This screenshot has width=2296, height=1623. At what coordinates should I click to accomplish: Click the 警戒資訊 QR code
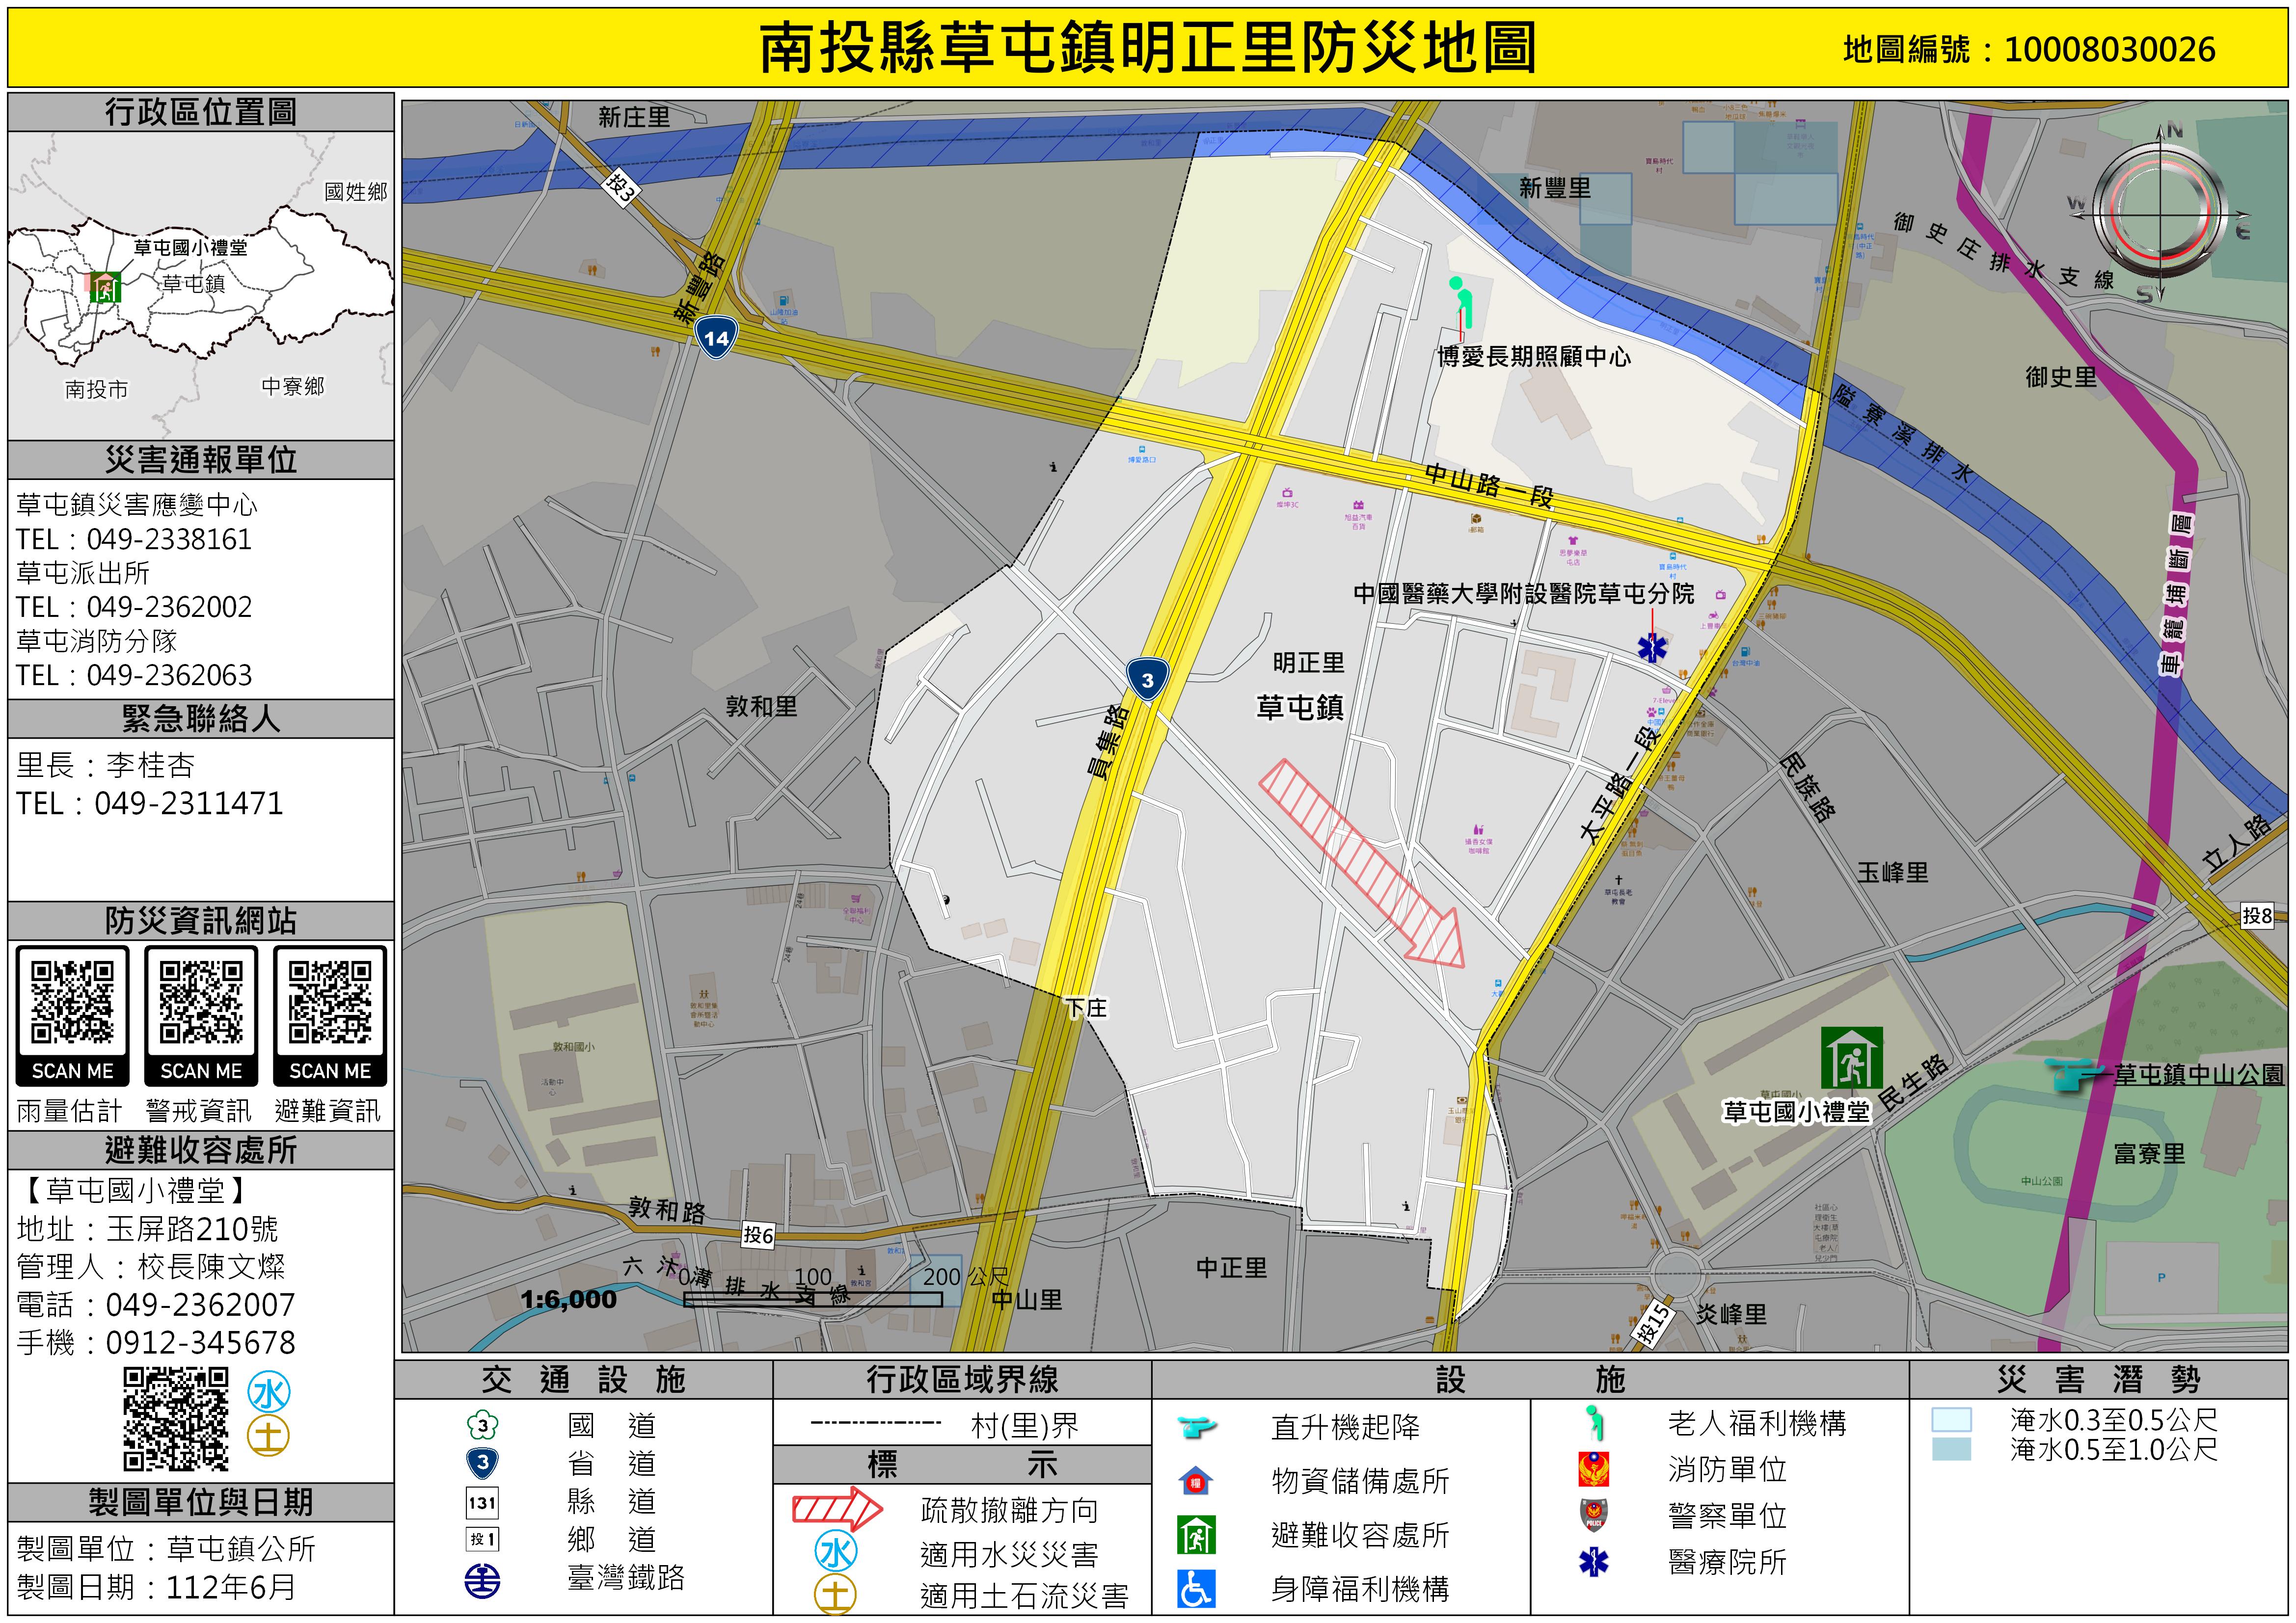(201, 1003)
